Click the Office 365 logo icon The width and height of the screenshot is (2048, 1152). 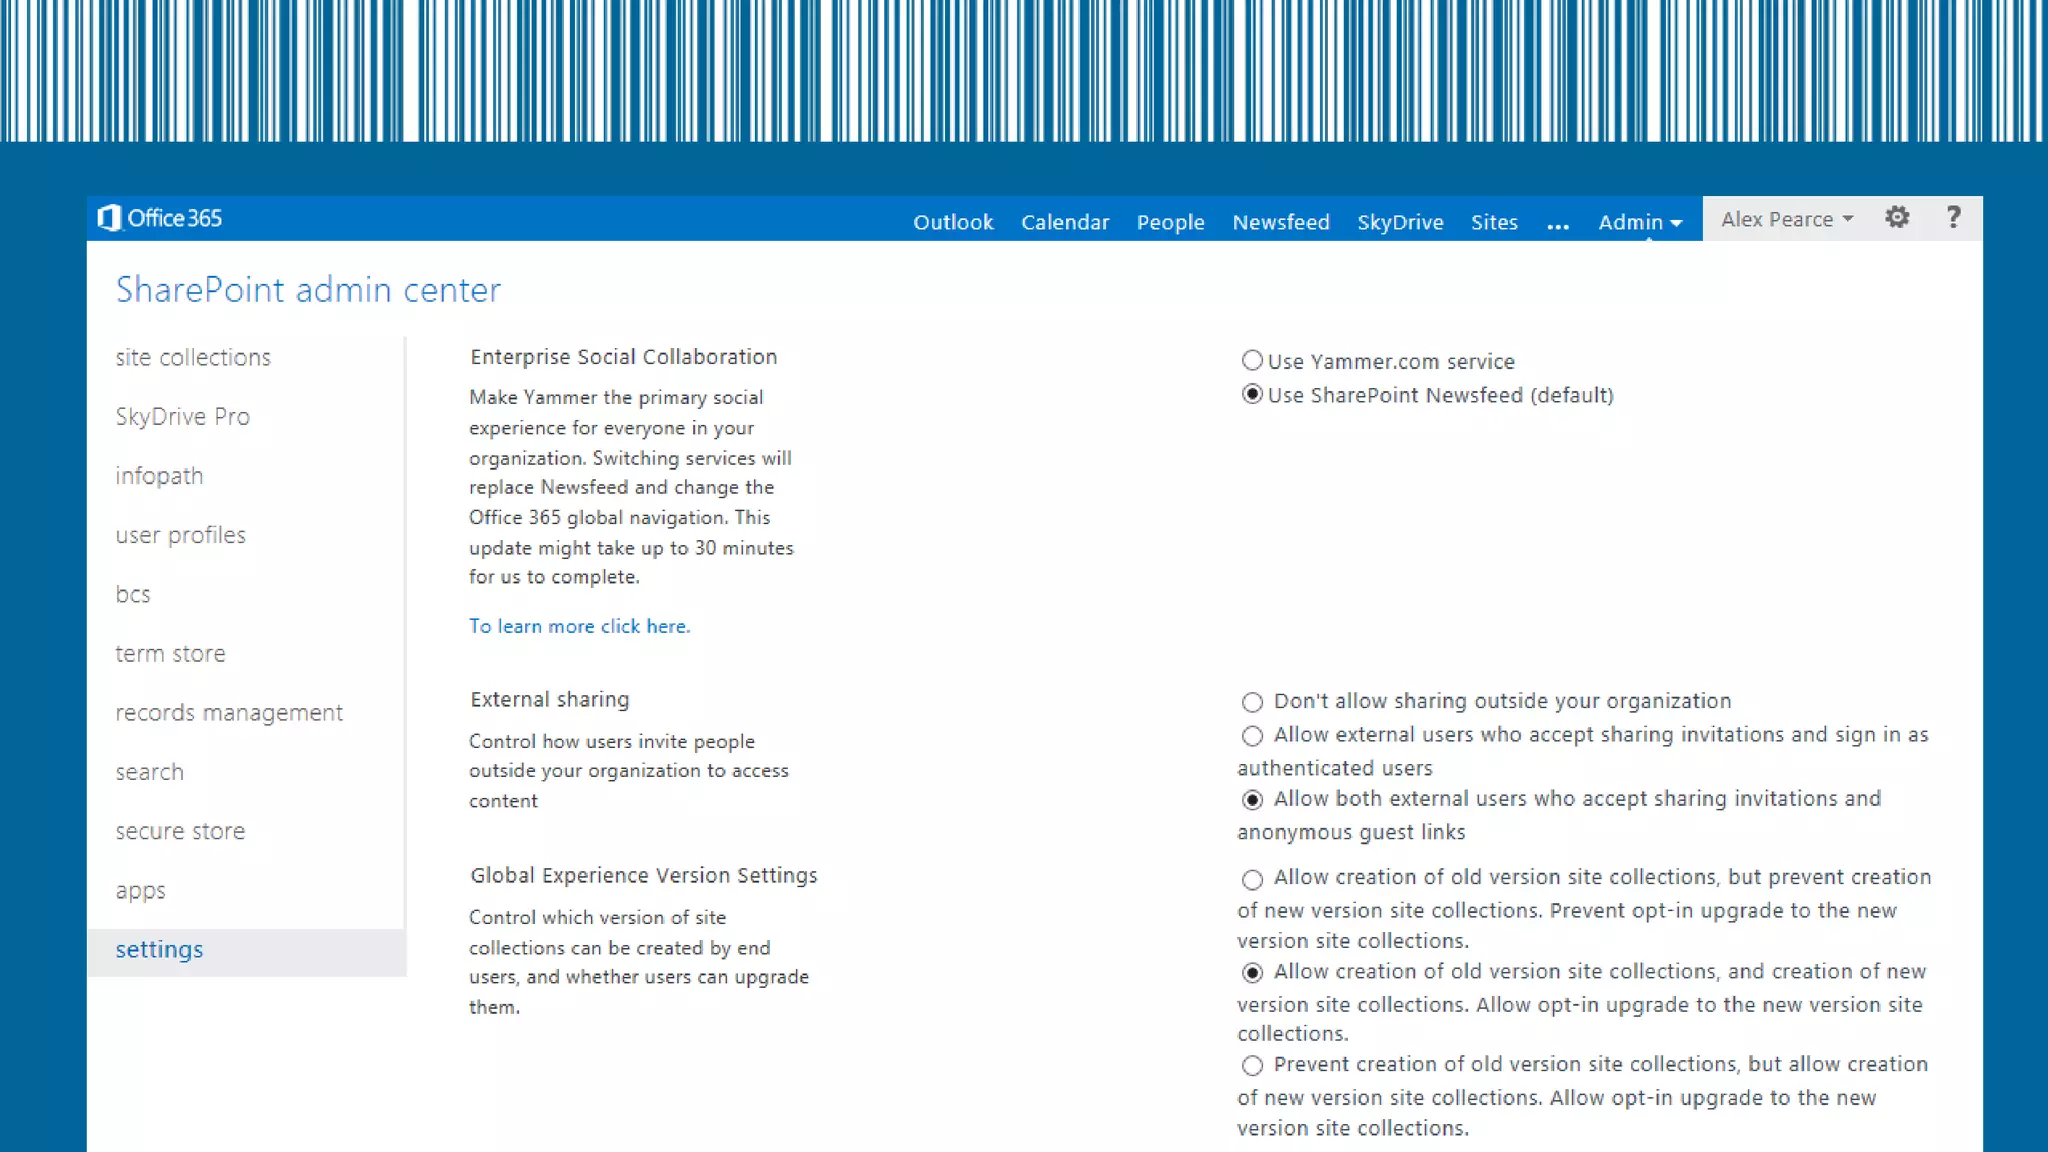coord(110,218)
